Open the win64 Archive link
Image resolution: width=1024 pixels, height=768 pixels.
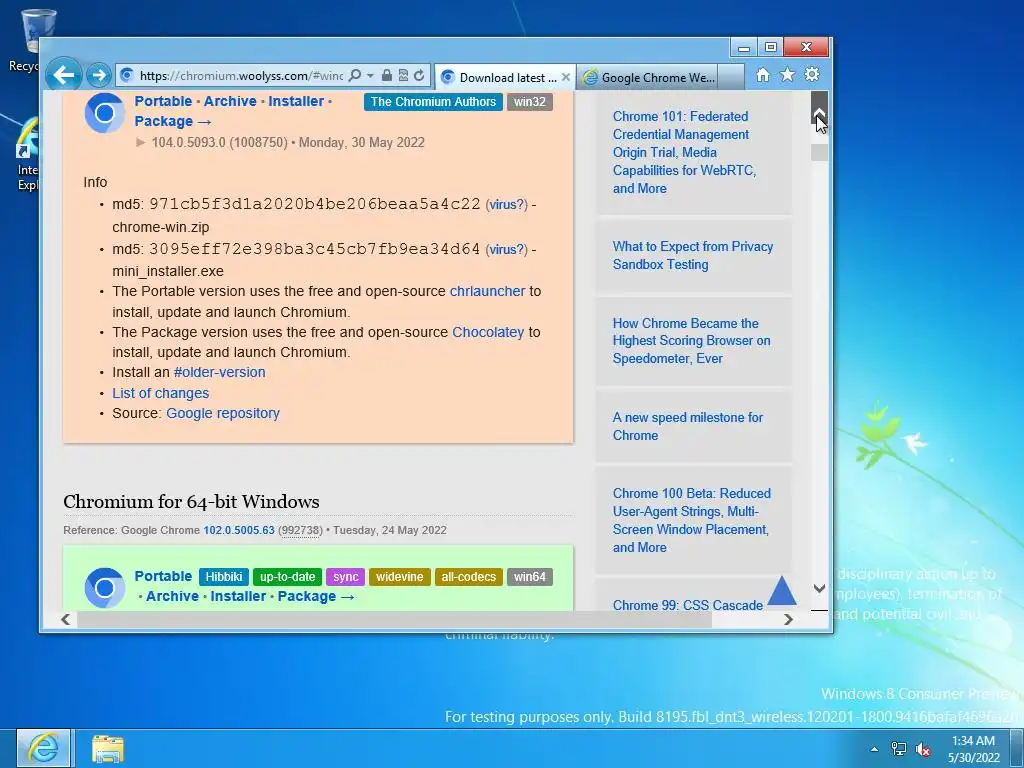[172, 596]
